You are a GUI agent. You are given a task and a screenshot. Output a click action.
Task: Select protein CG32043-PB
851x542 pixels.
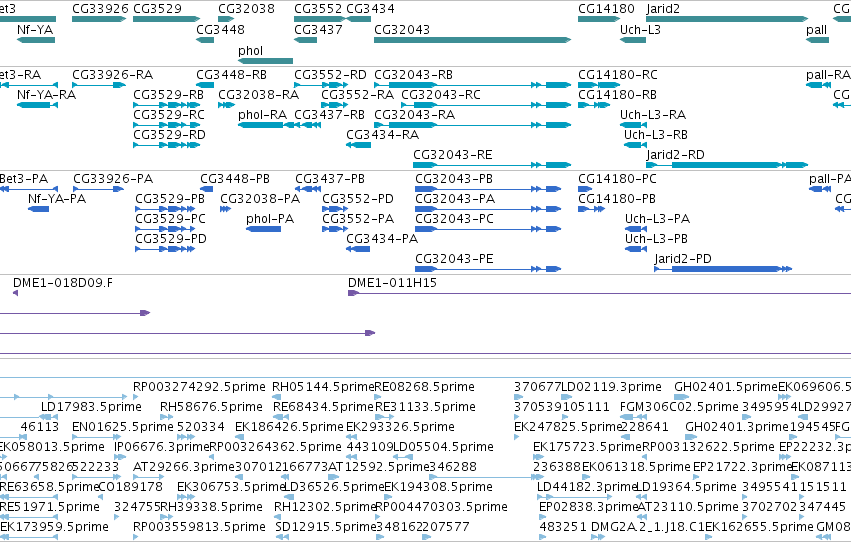(x=454, y=178)
